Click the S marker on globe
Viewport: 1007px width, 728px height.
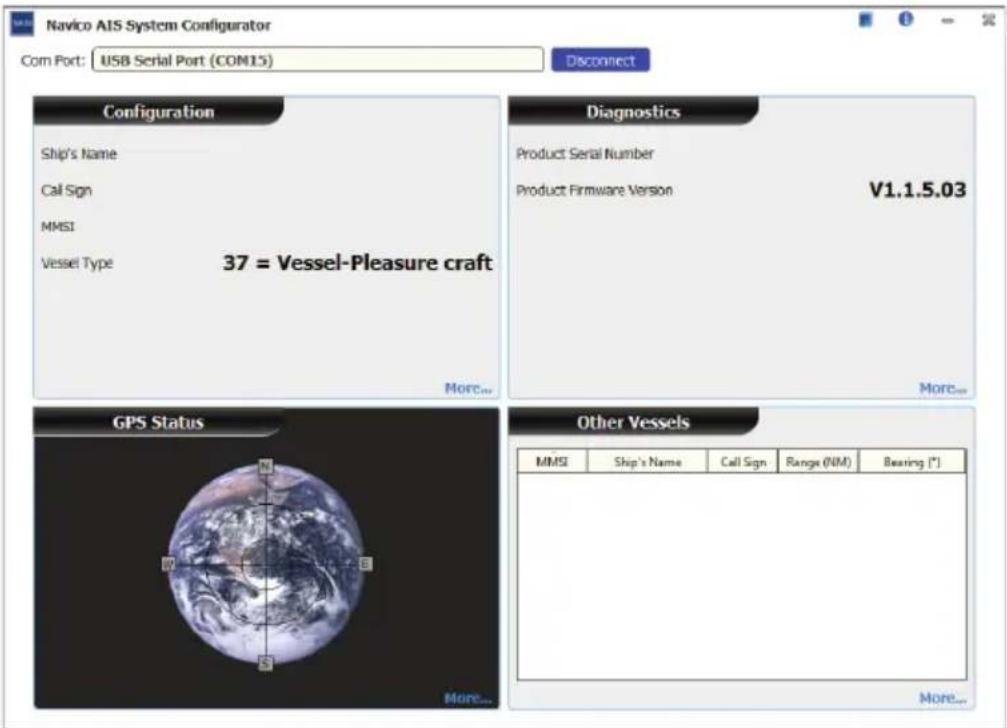[265, 663]
